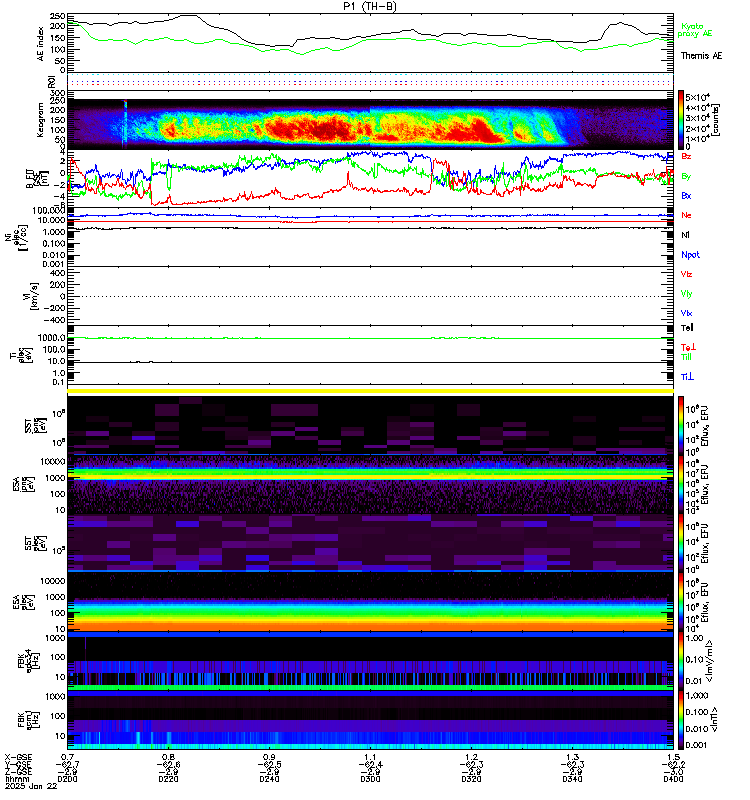
Task: Click the 0240 time tick label
Action: tap(269, 779)
